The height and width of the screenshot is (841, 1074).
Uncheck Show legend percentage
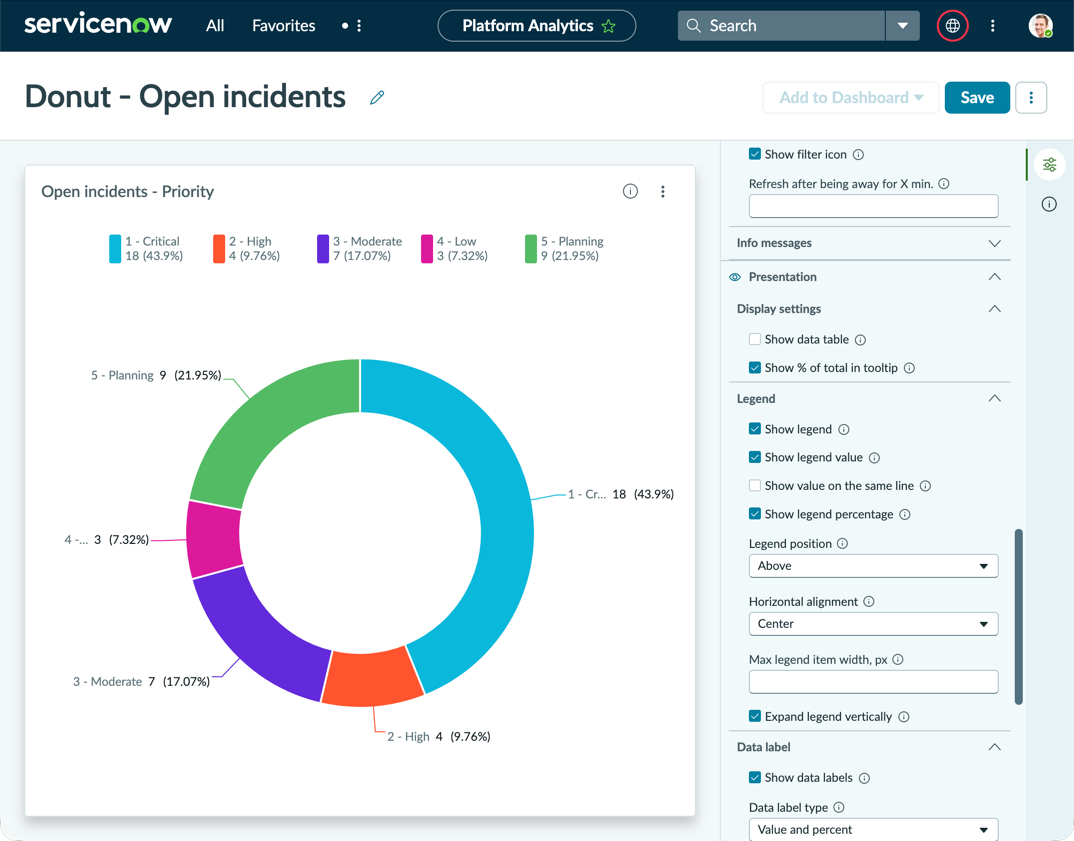coord(755,514)
